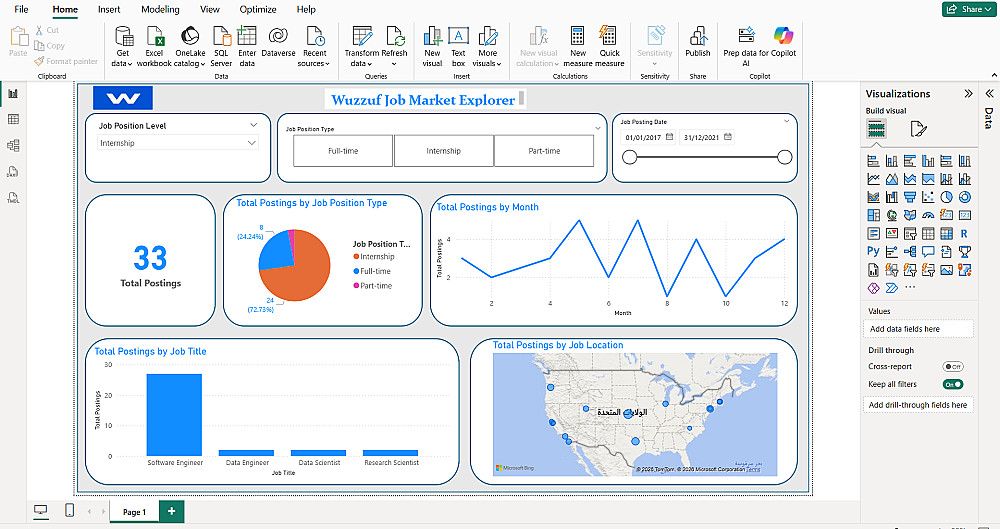Switch to Table view in left sidebar

pyautogui.click(x=13, y=119)
